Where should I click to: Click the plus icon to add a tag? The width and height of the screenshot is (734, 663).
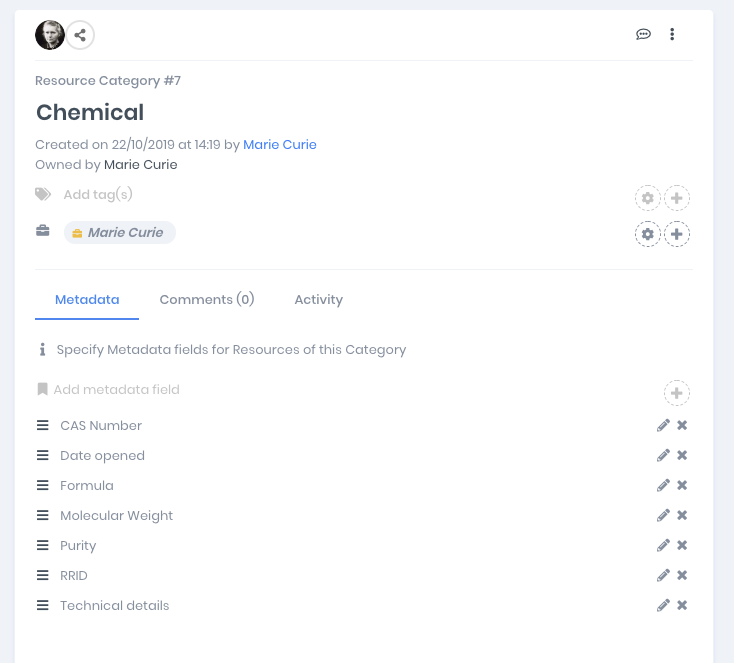pyautogui.click(x=677, y=198)
